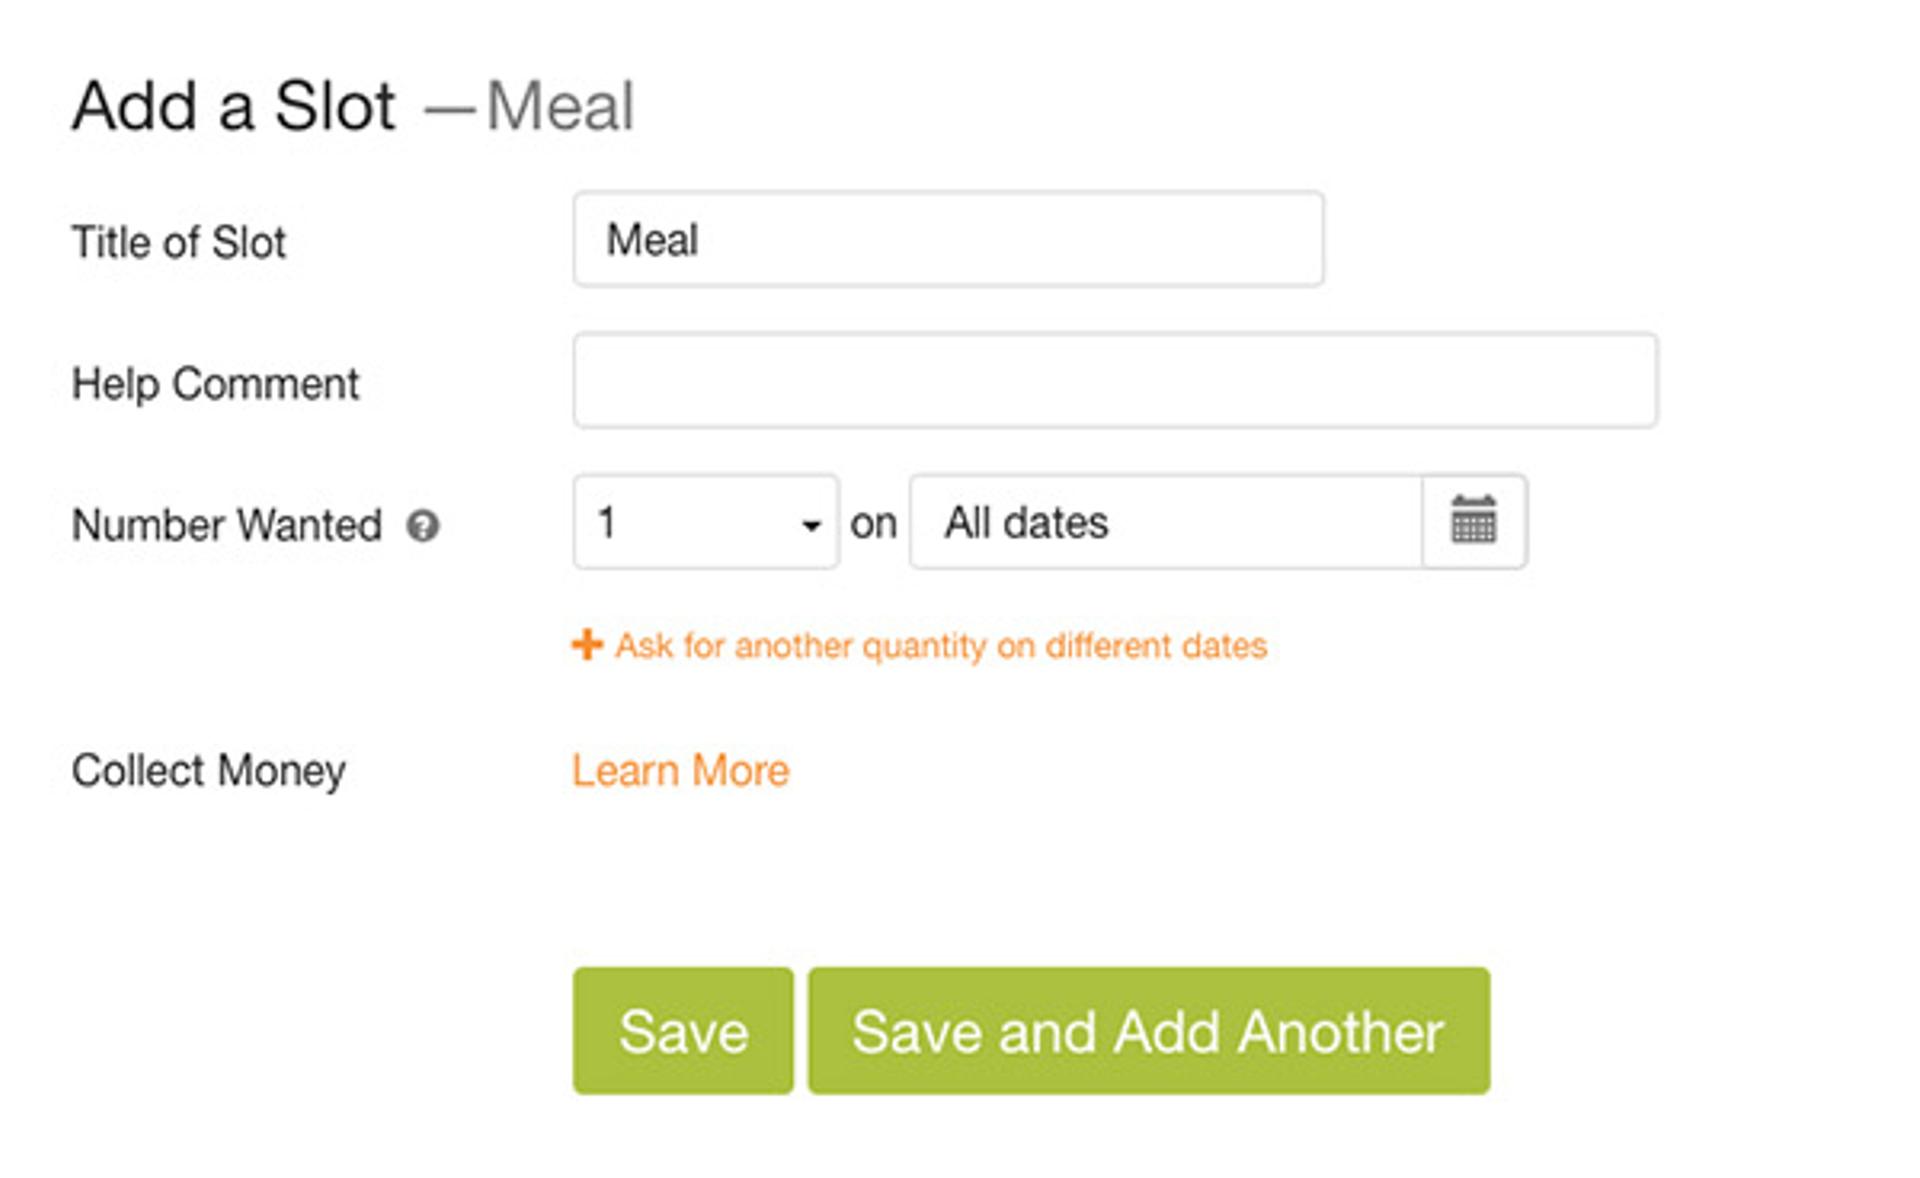Select the quantity value 1 box
This screenshot has height=1178, width=1920.
pyautogui.click(x=706, y=522)
